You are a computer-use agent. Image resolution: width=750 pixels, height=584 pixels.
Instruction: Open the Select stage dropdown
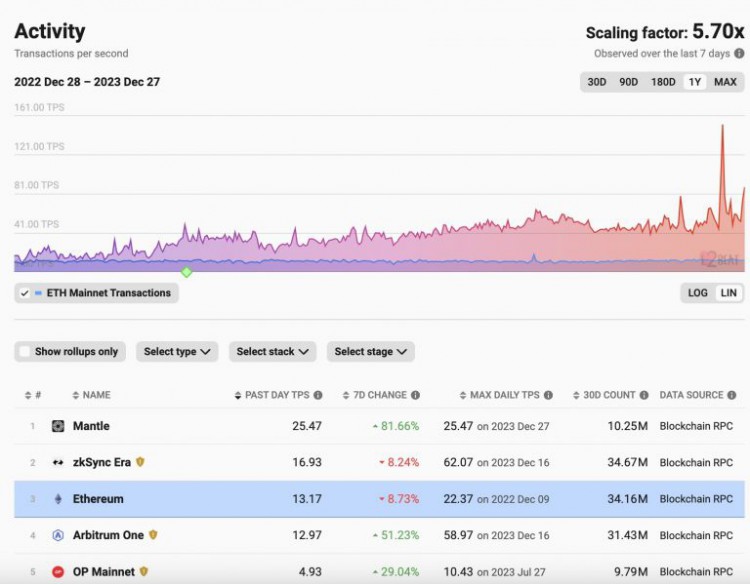pyautogui.click(x=371, y=352)
